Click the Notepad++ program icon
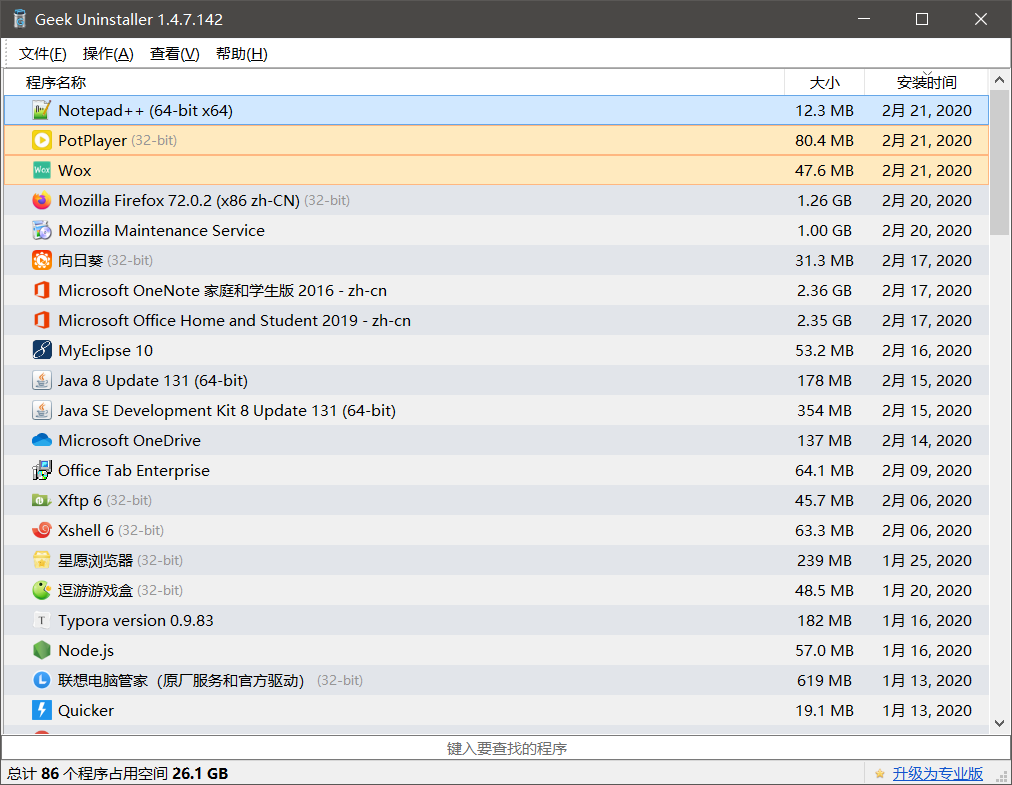1012x785 pixels. (x=42, y=110)
